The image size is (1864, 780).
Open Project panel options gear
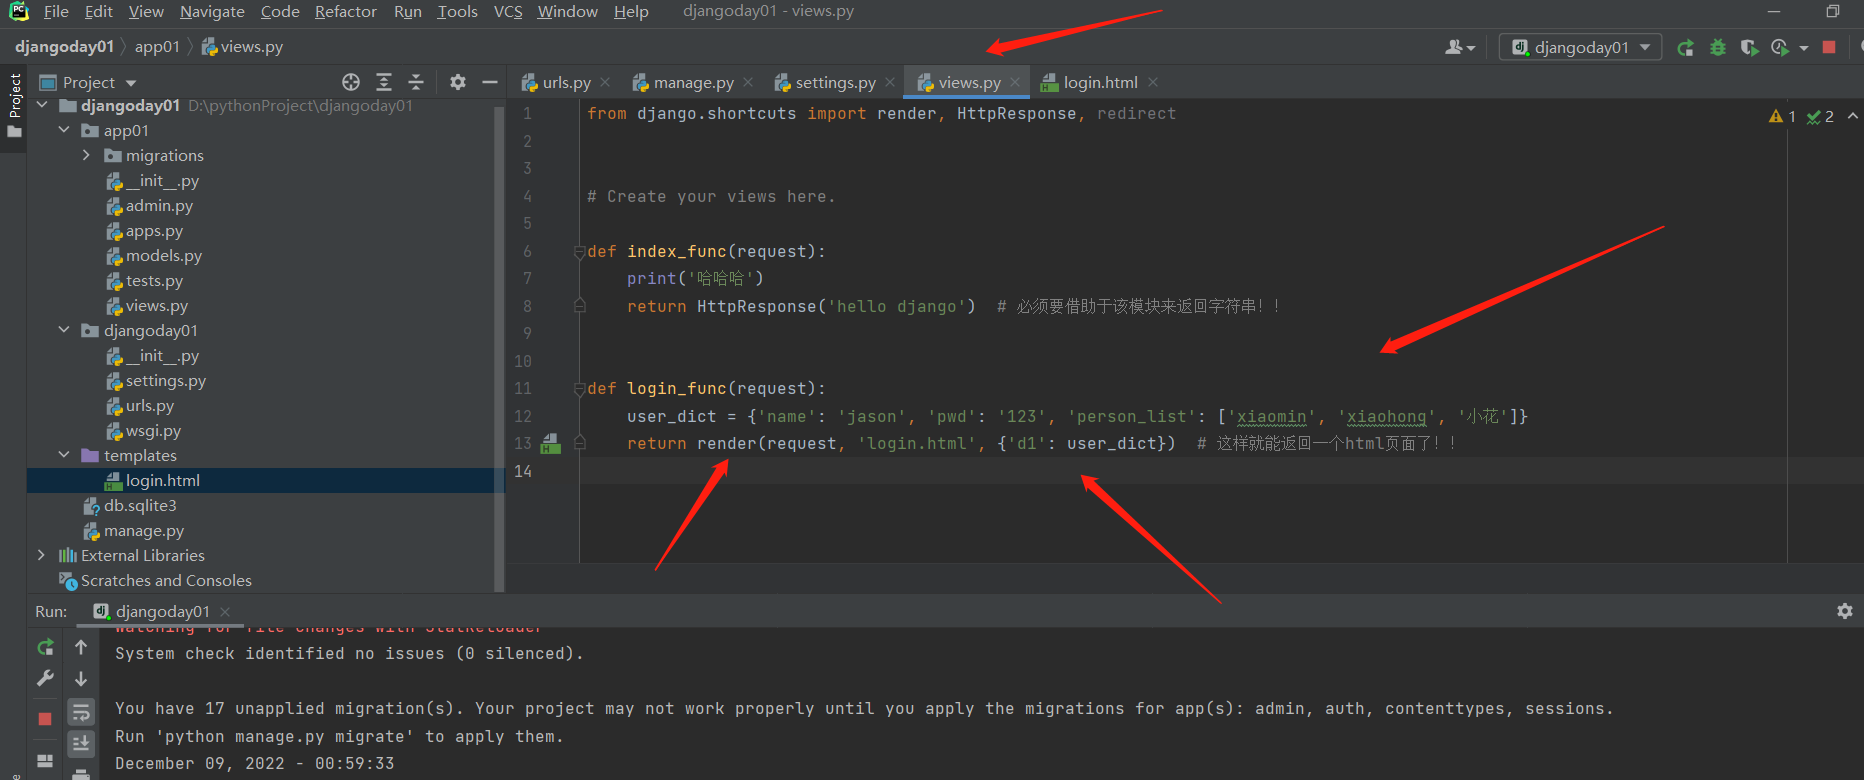tap(458, 82)
